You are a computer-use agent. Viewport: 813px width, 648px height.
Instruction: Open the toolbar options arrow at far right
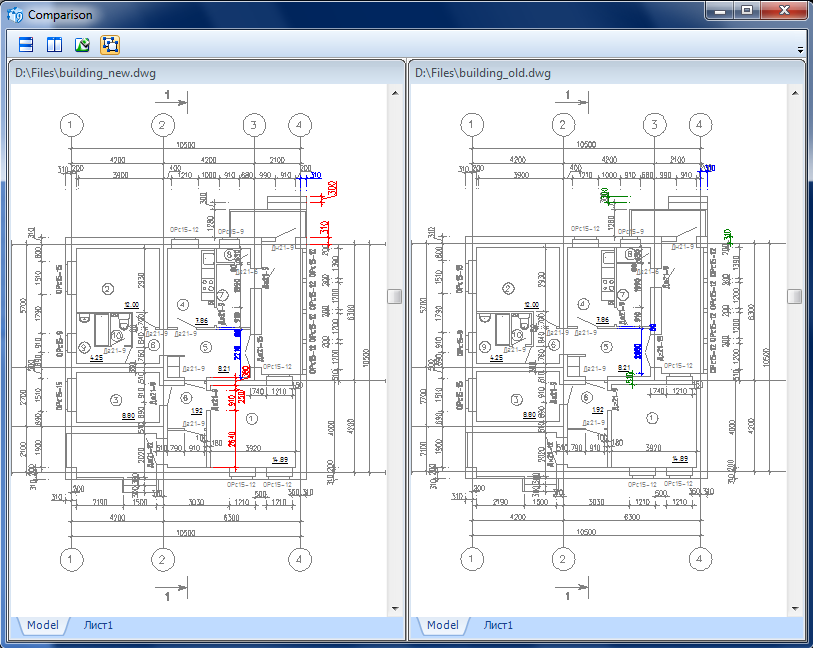pyautogui.click(x=801, y=50)
